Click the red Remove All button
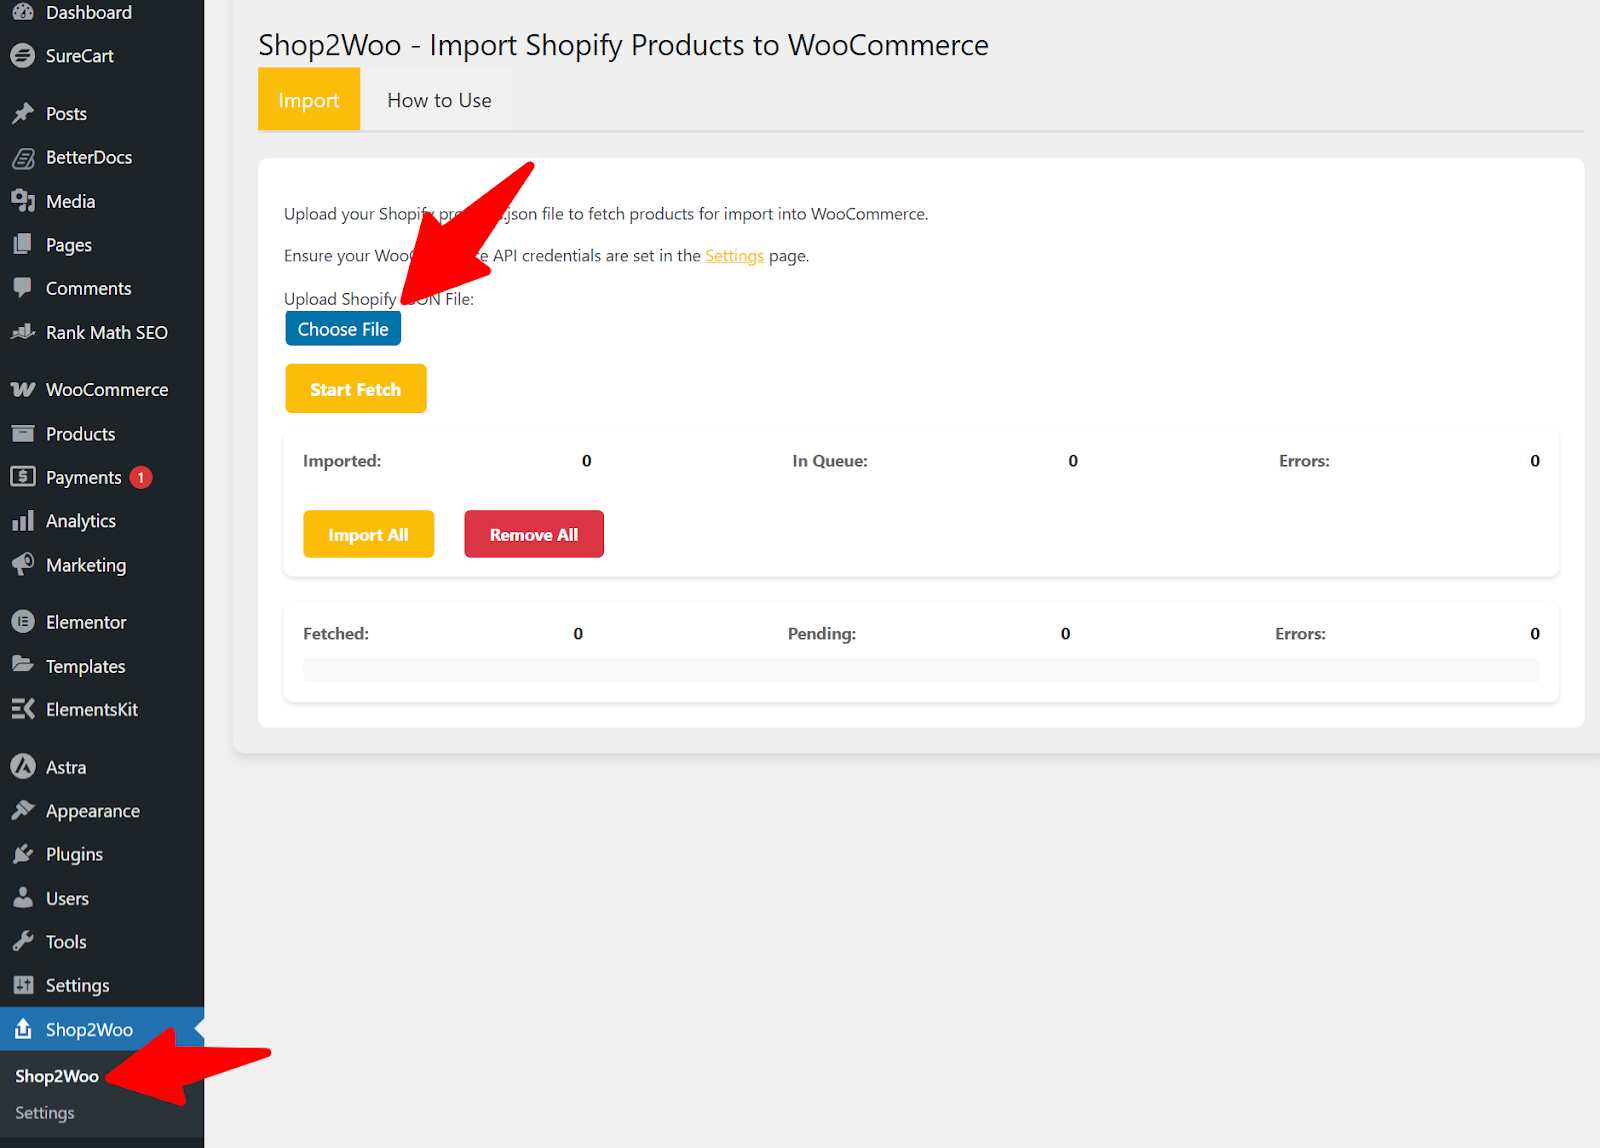Screen dimensions: 1600x1148 (x=534, y=534)
